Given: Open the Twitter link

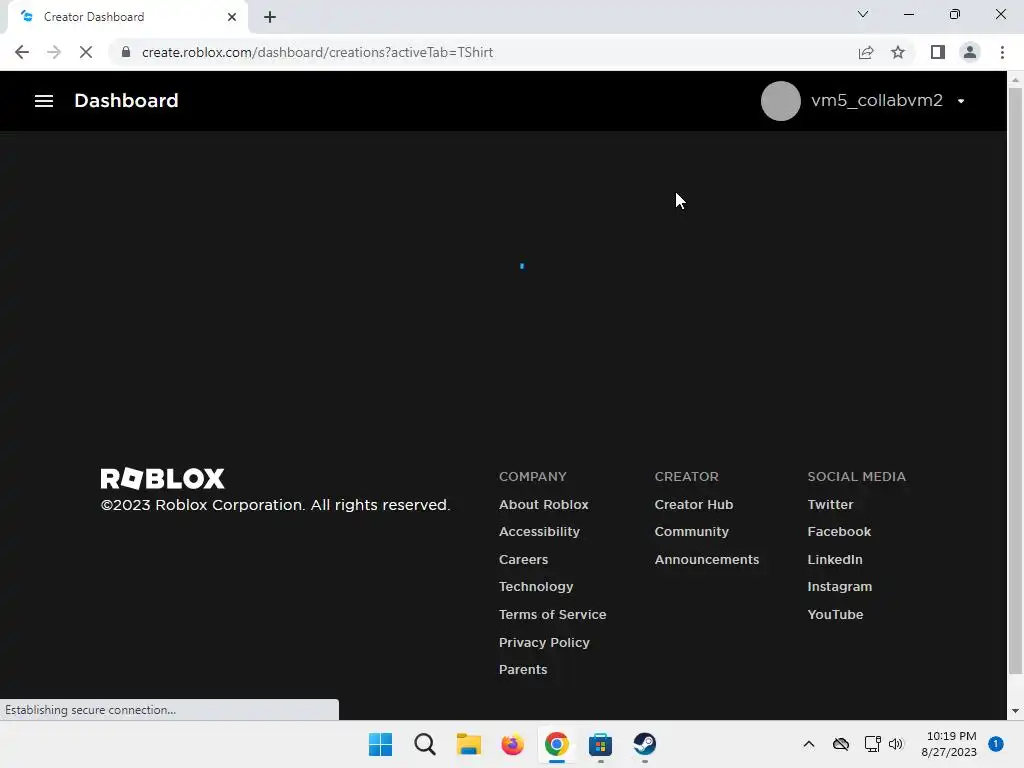Looking at the screenshot, I should 830,504.
